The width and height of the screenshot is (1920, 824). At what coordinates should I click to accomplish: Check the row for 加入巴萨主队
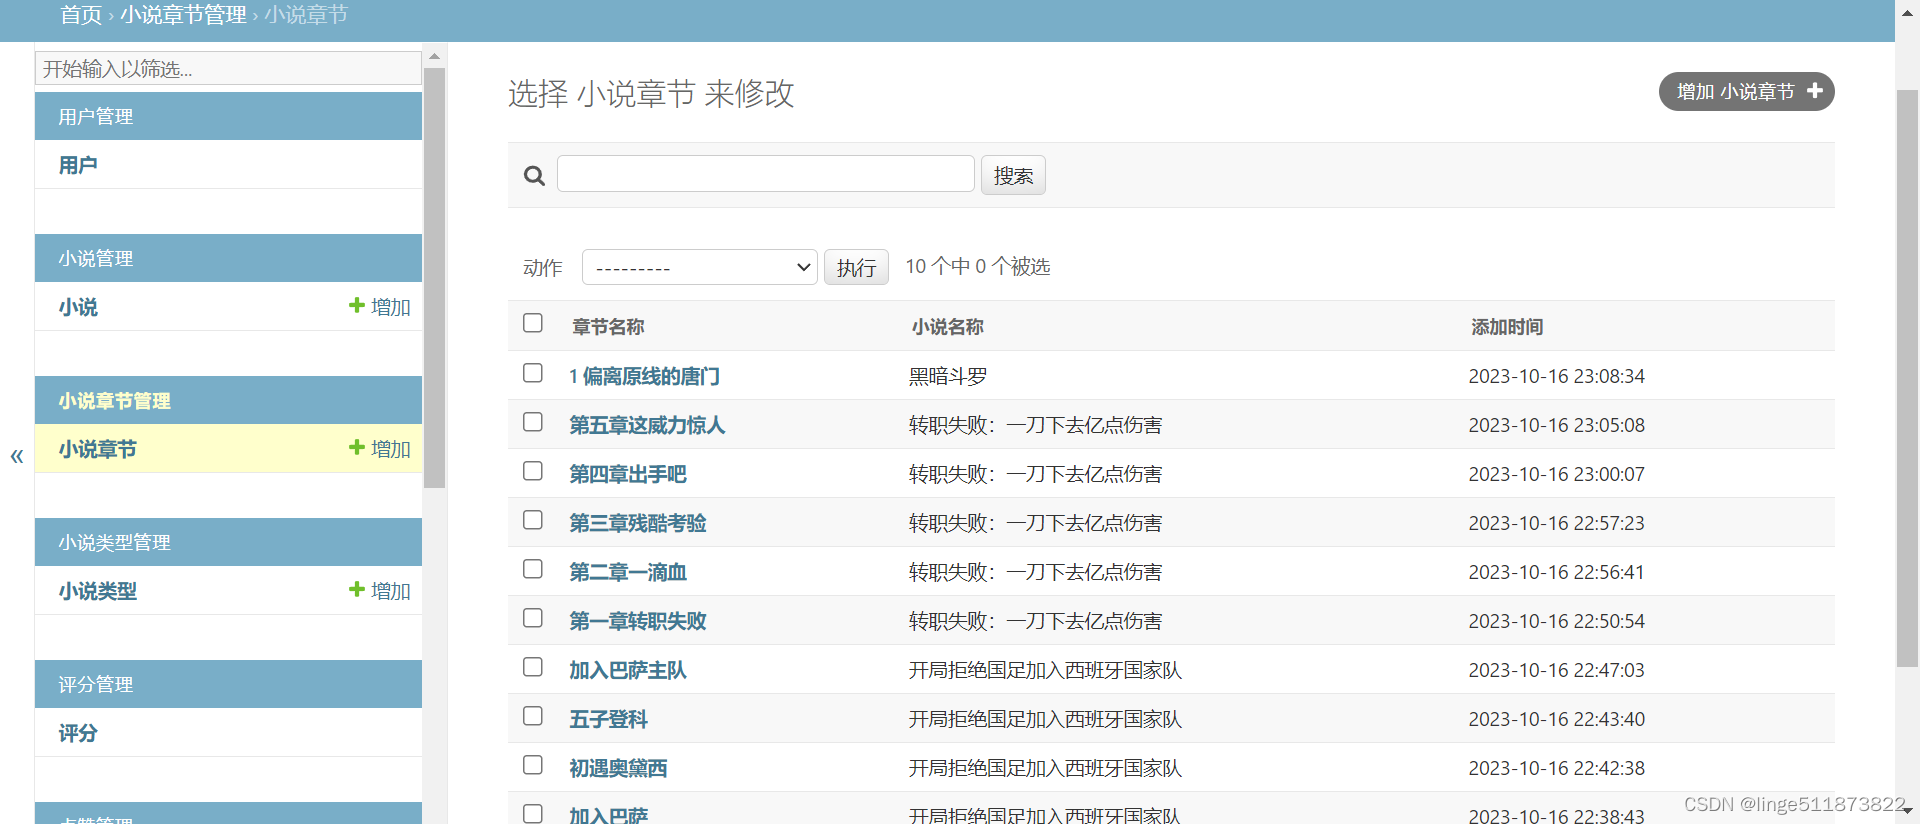(x=533, y=667)
